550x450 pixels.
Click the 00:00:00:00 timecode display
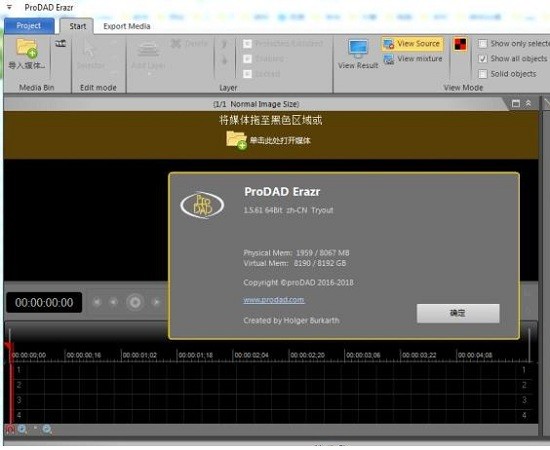click(x=44, y=302)
